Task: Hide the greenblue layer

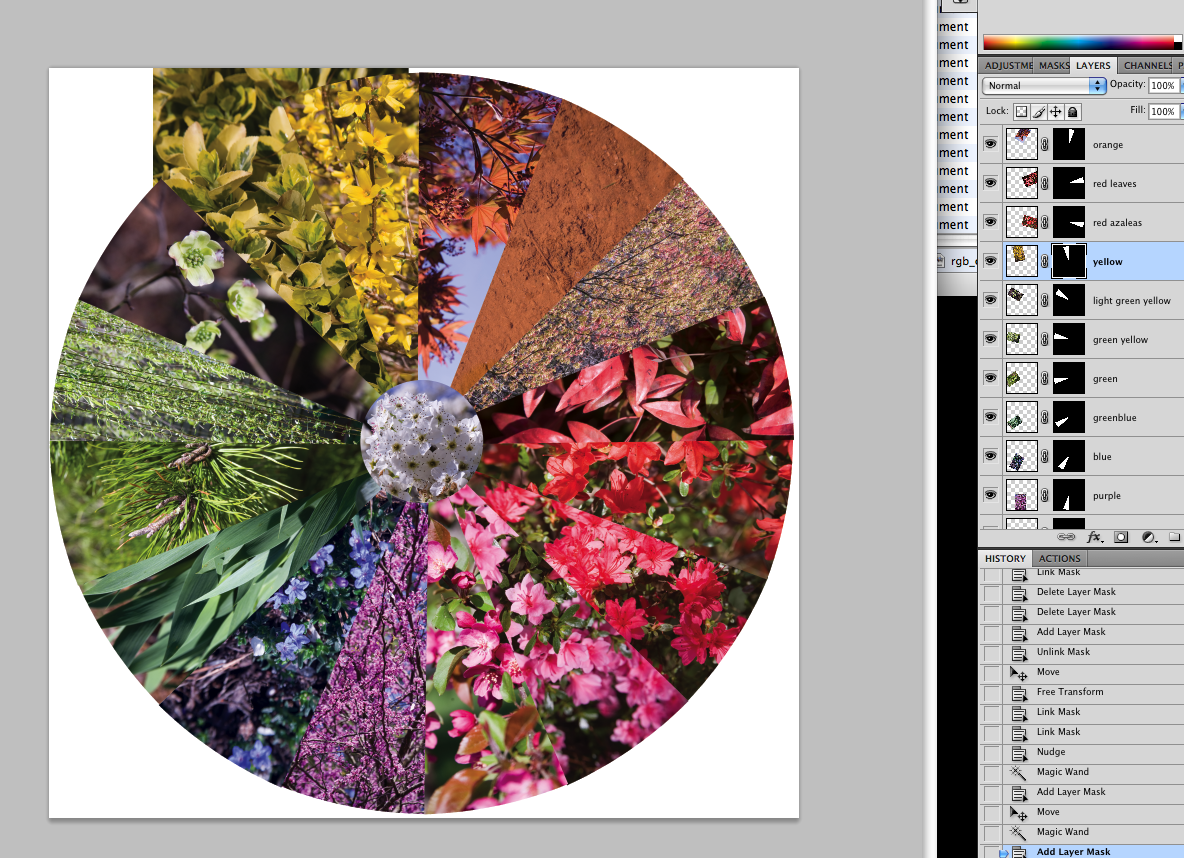Action: [990, 417]
